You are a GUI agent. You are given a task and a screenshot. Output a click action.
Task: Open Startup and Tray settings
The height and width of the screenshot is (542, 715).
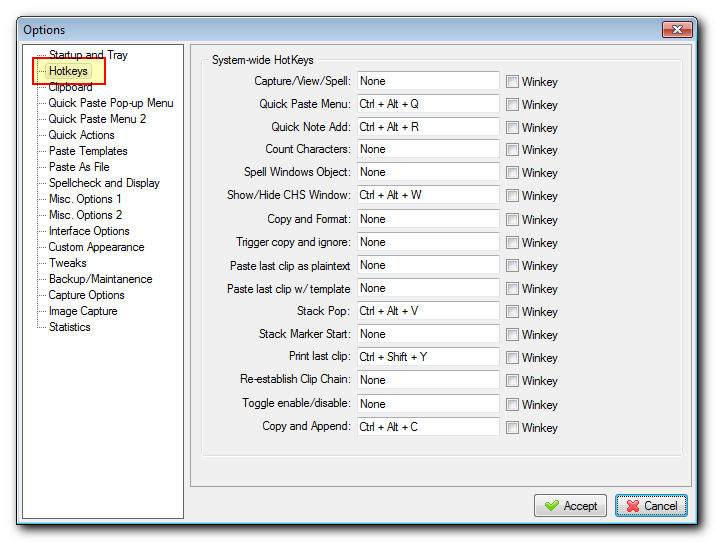88,55
